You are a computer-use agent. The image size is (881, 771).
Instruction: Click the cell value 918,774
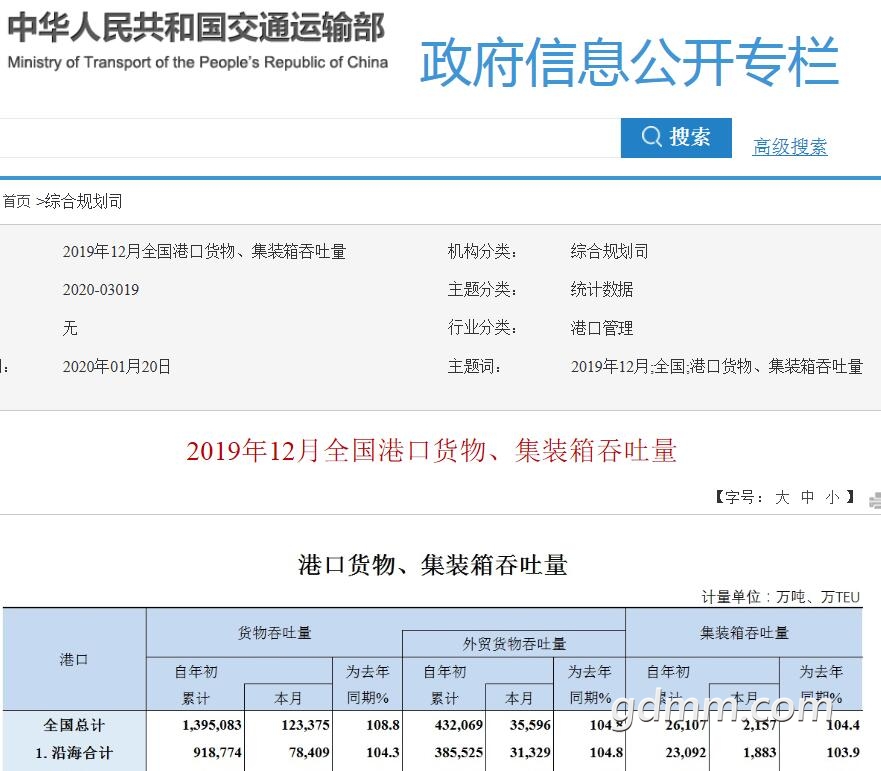point(217,752)
